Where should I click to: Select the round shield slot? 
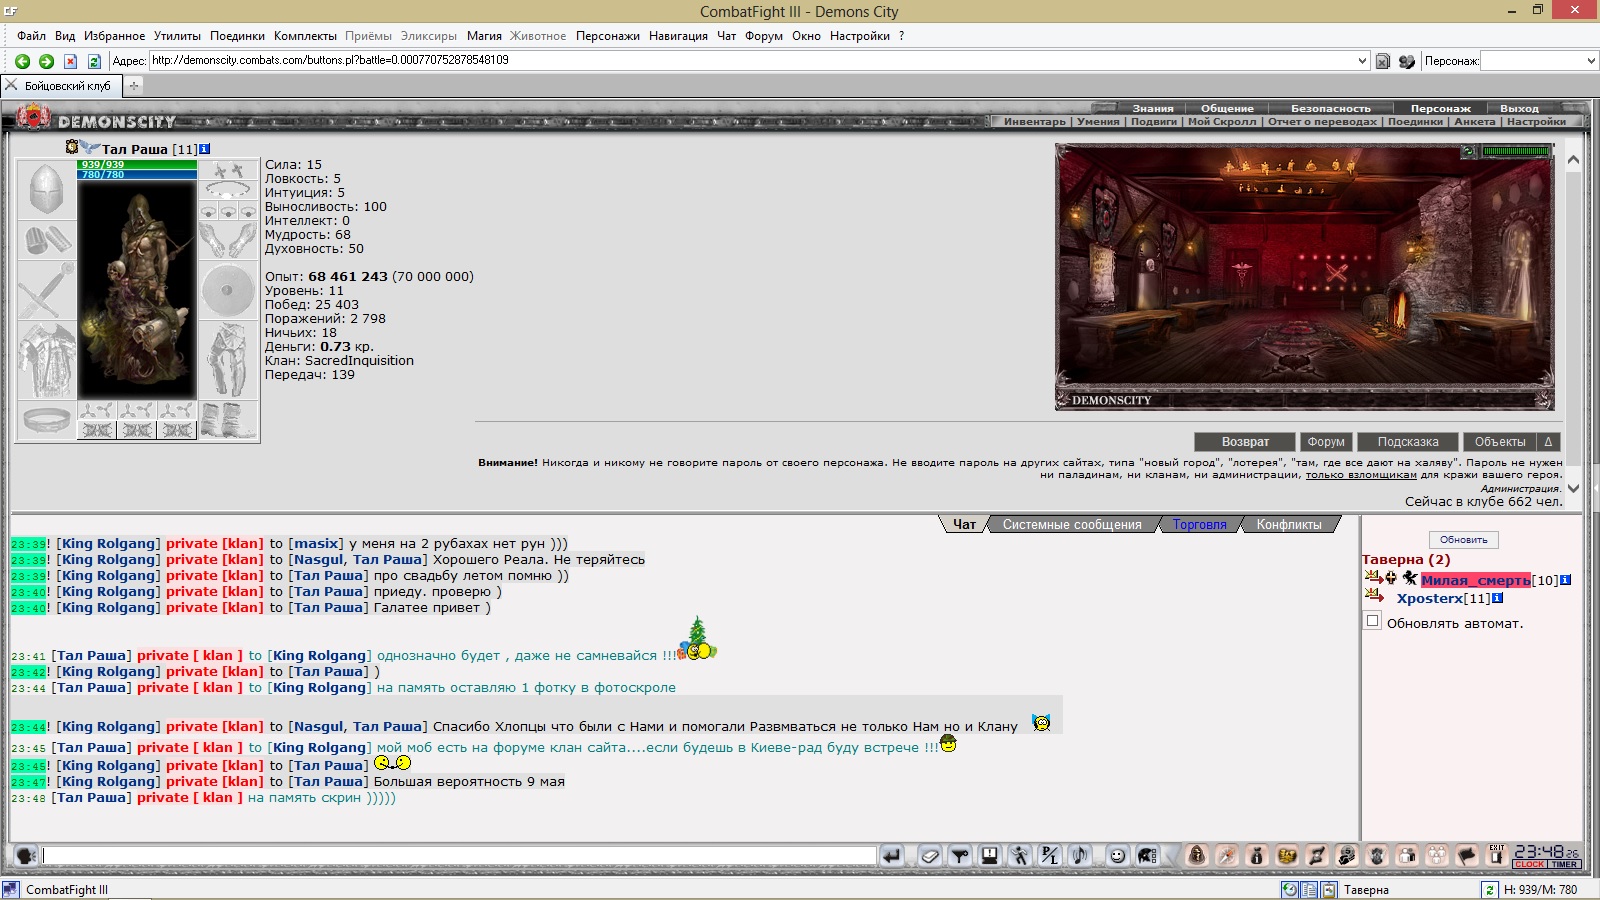point(228,290)
